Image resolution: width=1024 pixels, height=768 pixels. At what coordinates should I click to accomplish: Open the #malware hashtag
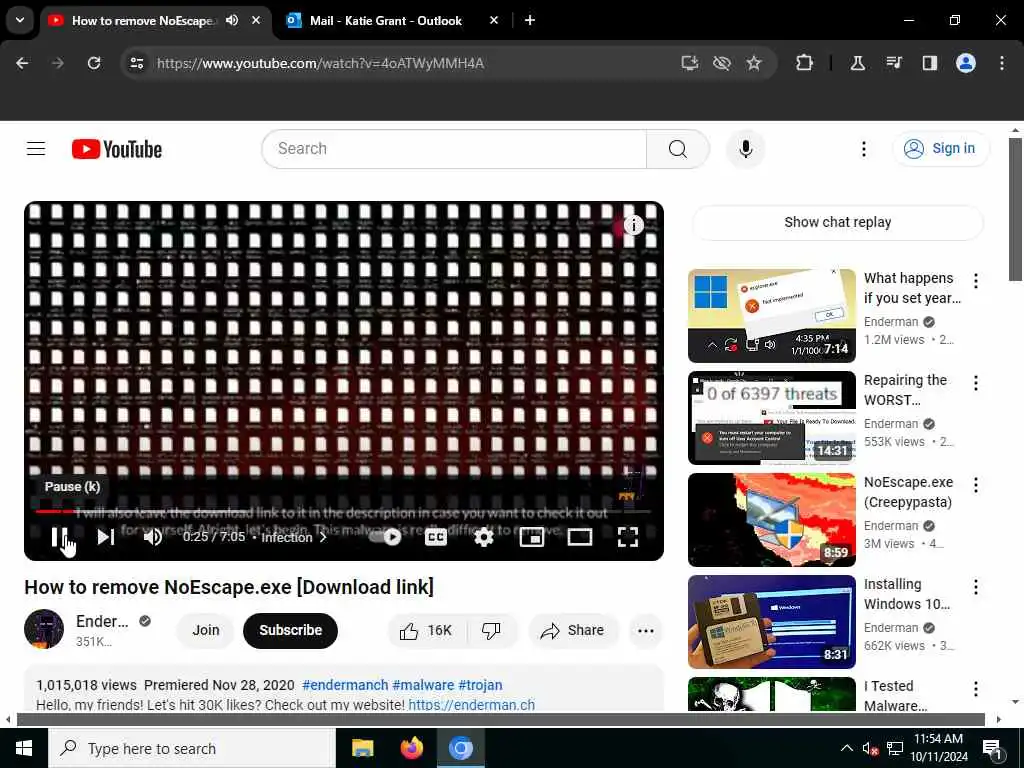tap(423, 685)
